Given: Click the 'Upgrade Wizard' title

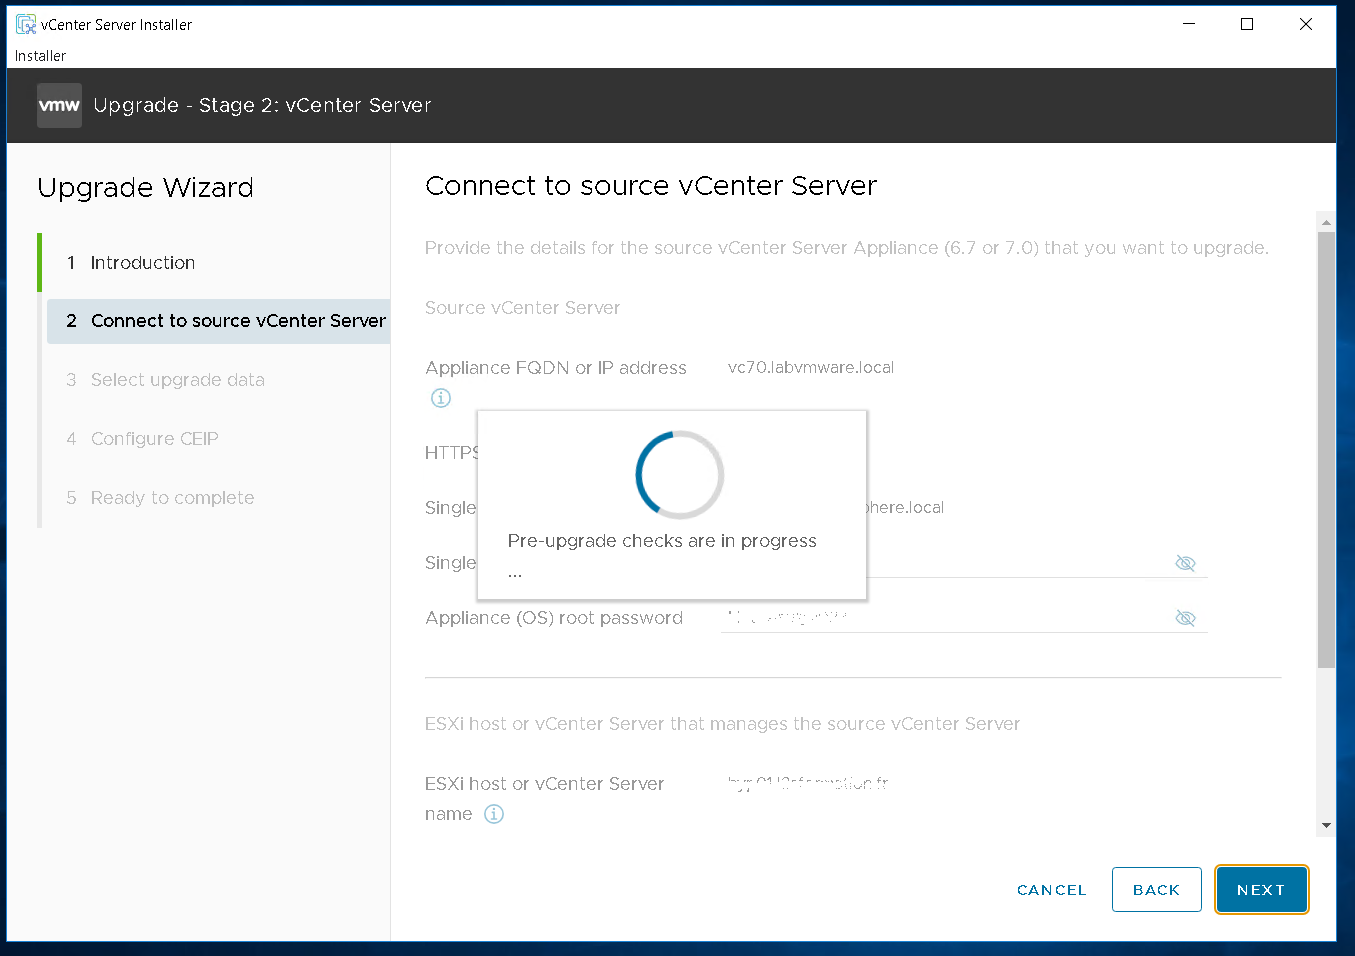Looking at the screenshot, I should 145,188.
